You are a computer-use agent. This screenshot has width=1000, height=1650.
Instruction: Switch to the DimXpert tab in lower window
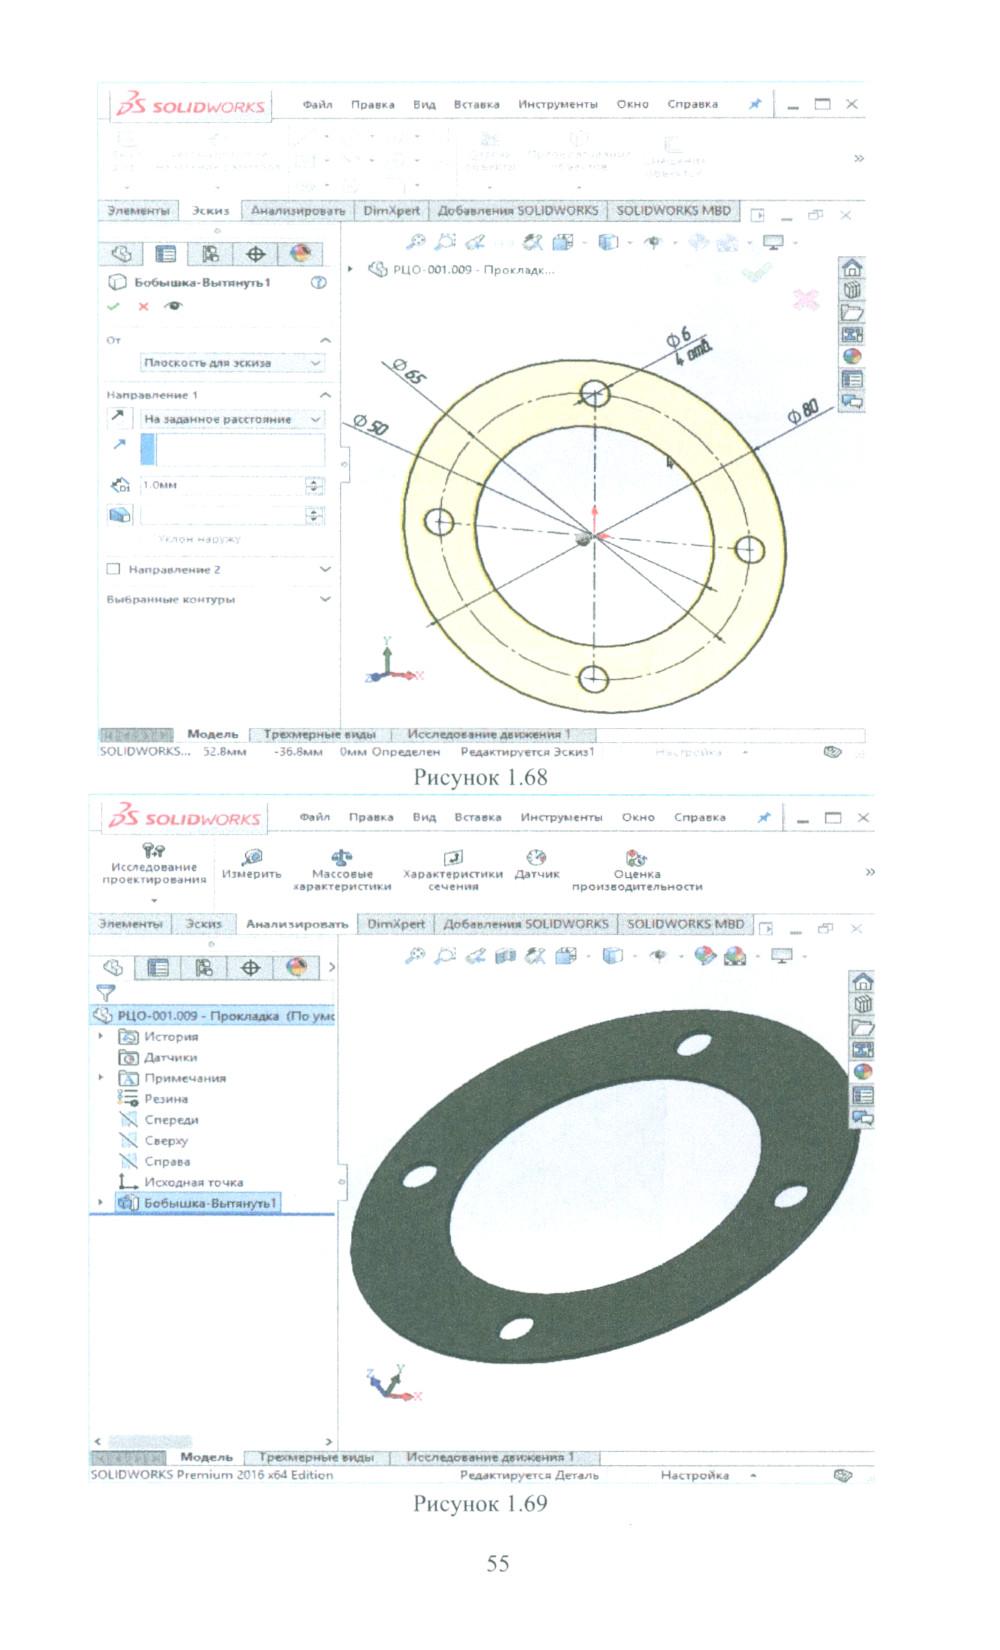tap(395, 924)
